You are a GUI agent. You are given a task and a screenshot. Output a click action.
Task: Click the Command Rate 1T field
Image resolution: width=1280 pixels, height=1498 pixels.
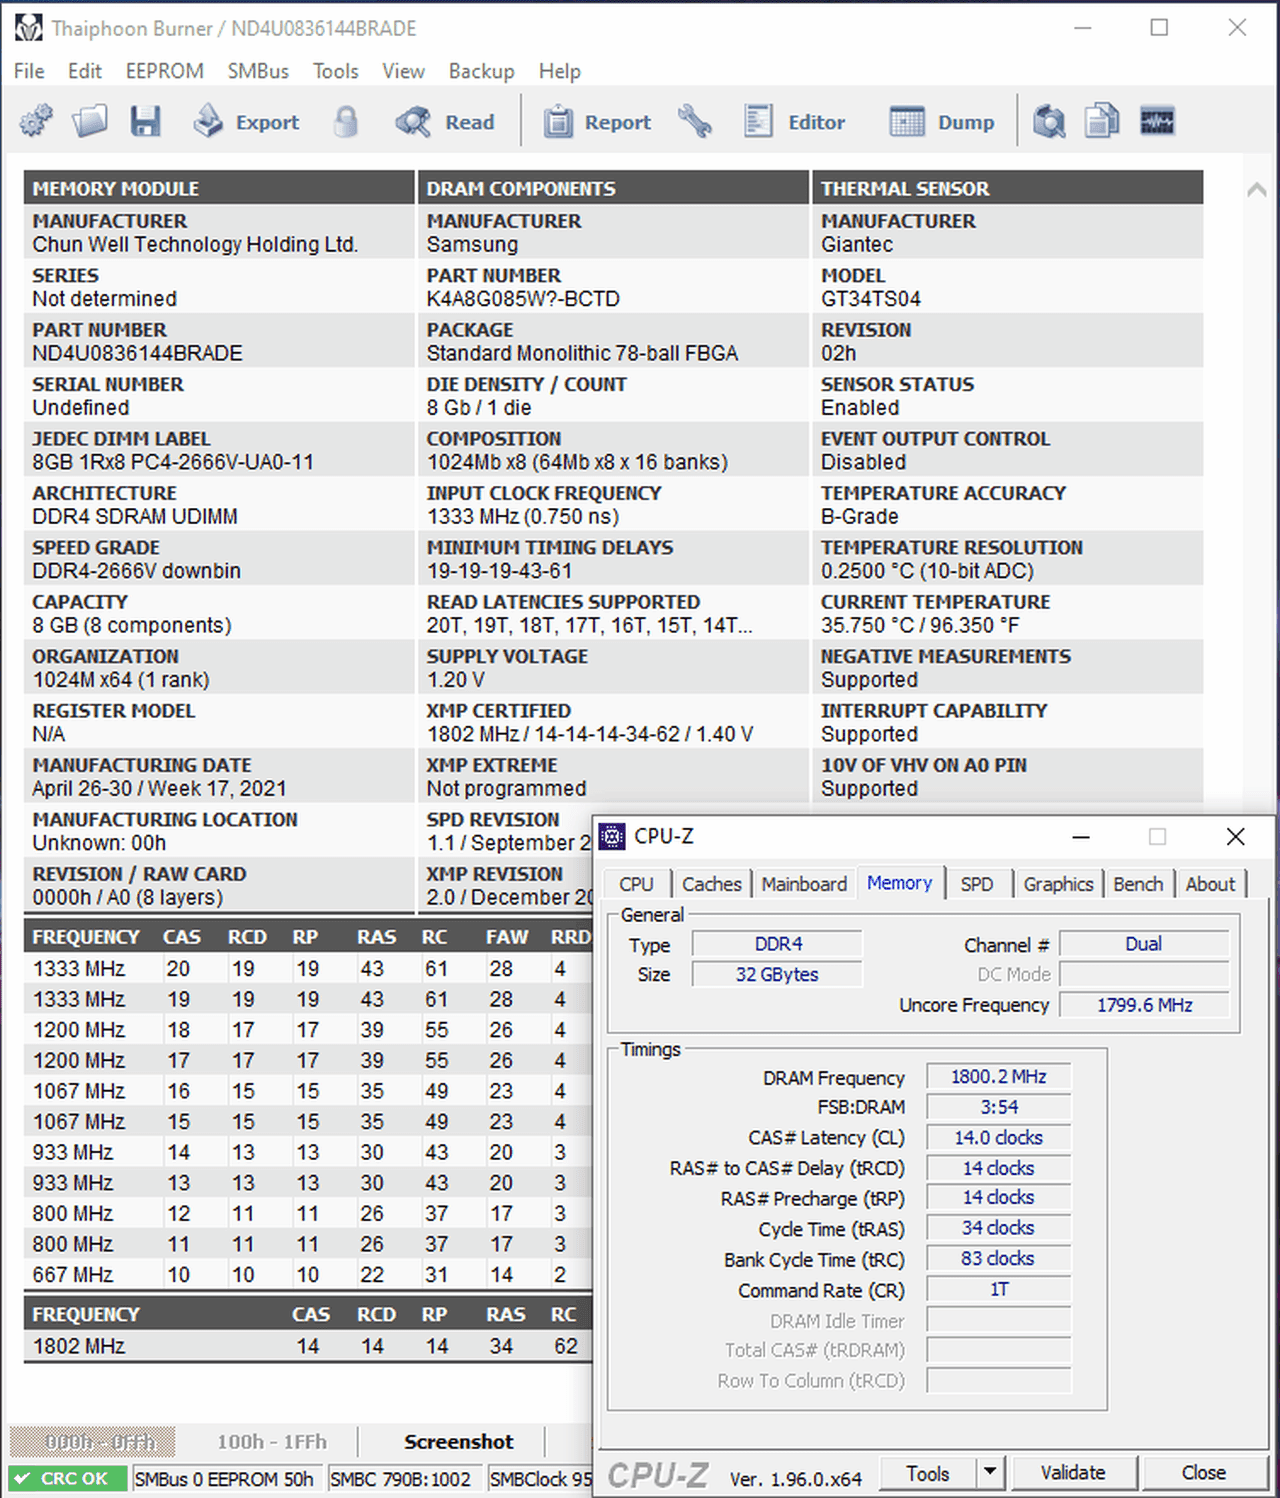(x=998, y=1289)
